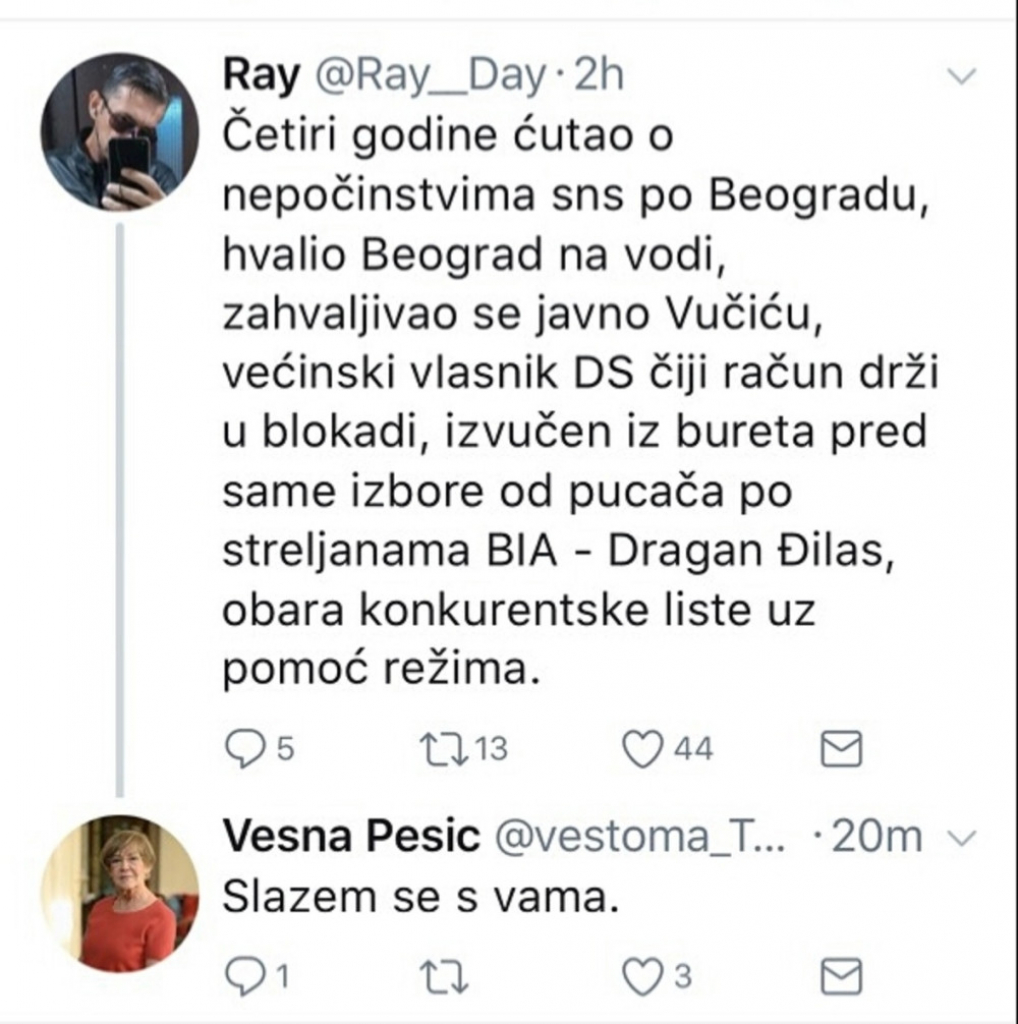
Task: Click Ray's profile picture
Action: [x=120, y=130]
